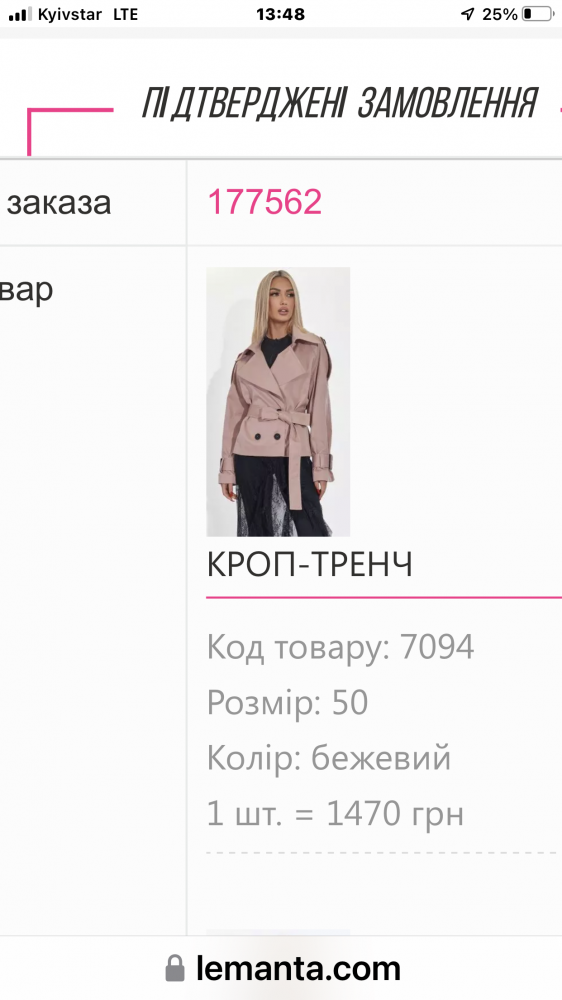Image resolution: width=562 pixels, height=1000 pixels.
Task: Tap the cellular signal bars icon
Action: click(x=20, y=14)
